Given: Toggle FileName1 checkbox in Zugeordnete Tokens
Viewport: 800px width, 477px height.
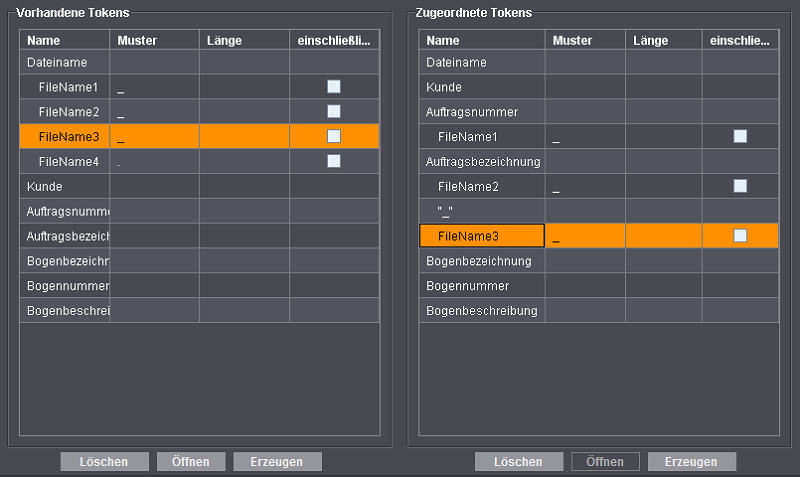Looking at the screenshot, I should click(x=740, y=136).
